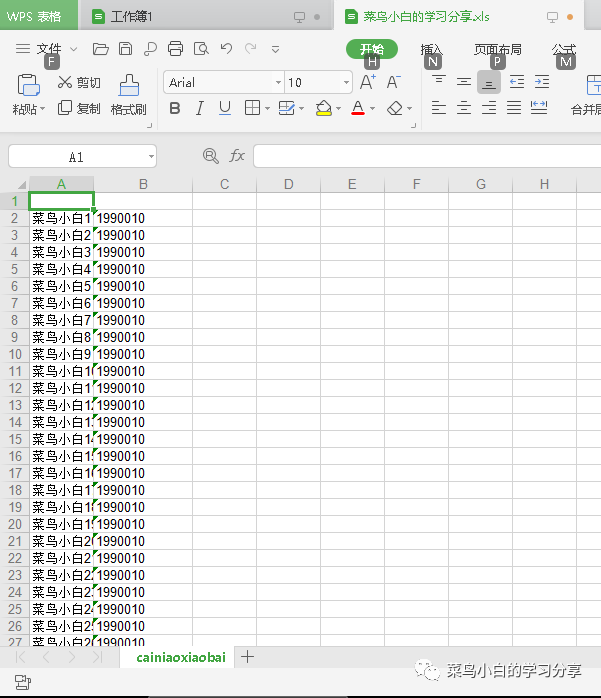Click the 格式刷 format painter
This screenshot has width=601, height=698.
(129, 95)
